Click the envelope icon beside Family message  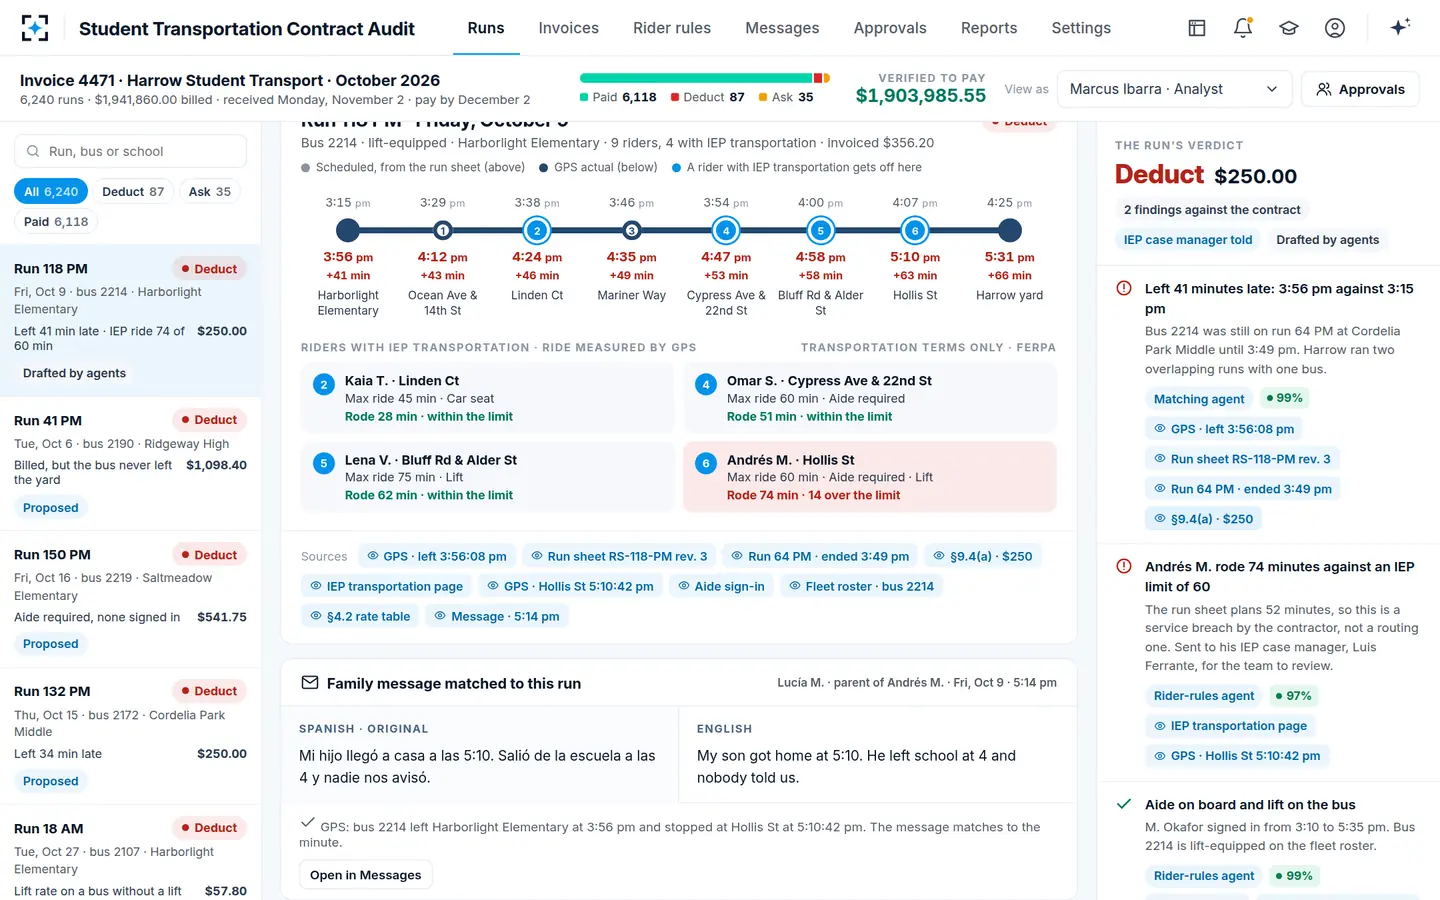click(x=310, y=683)
